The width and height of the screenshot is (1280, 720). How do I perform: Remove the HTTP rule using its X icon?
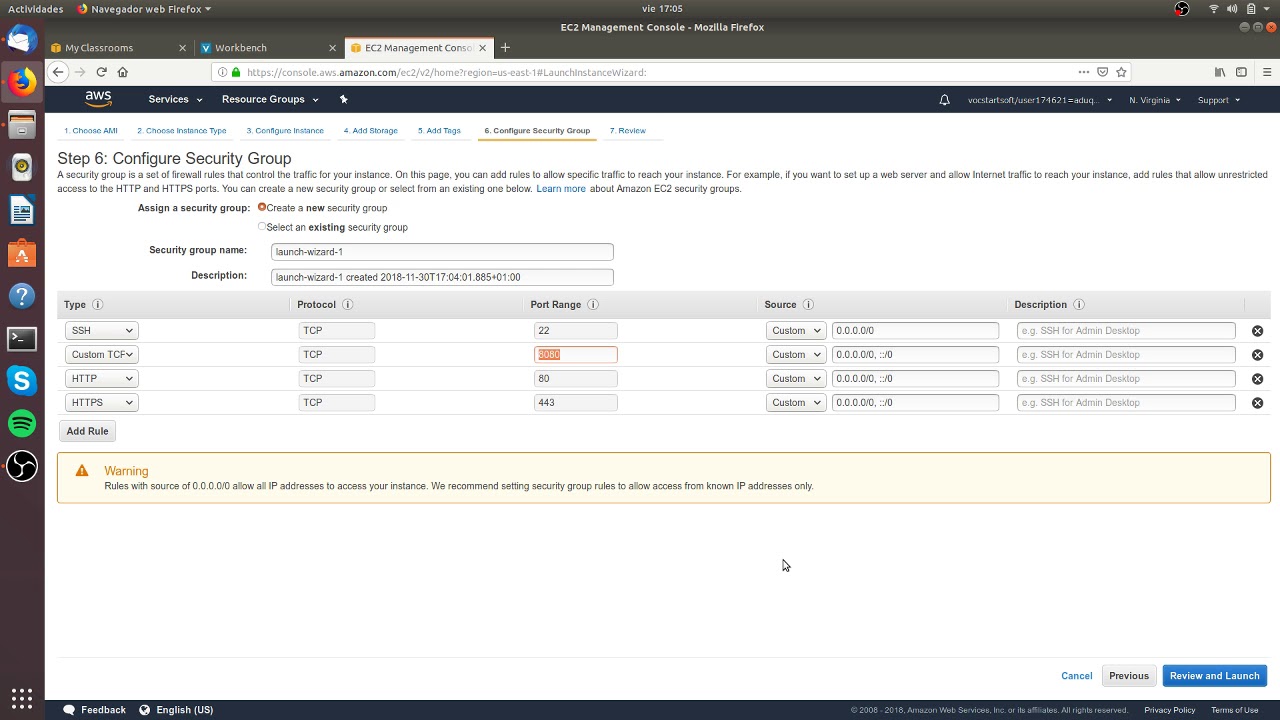1257,379
